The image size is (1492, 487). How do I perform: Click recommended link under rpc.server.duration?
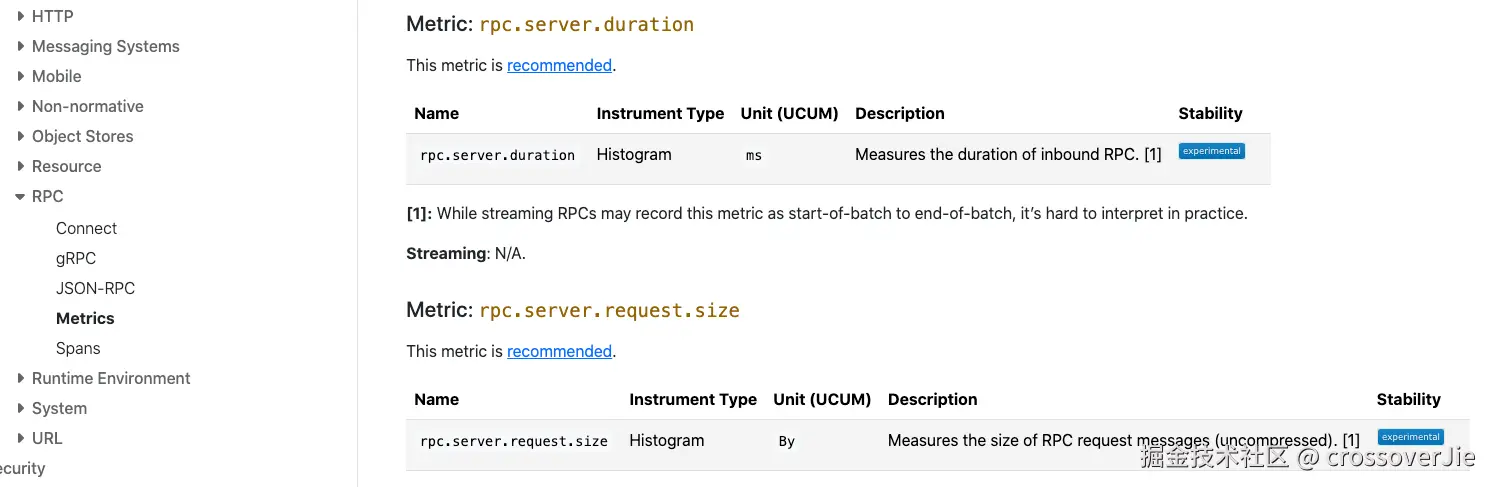[559, 65]
